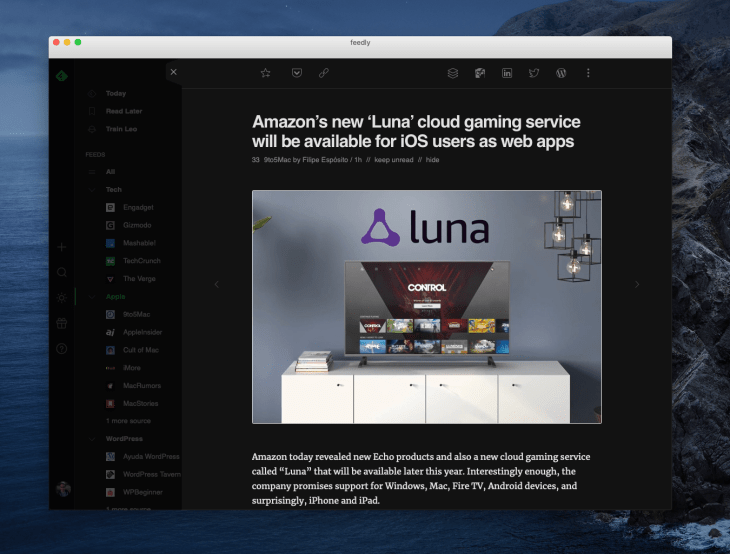Toggle the theme brightness sun icon
The image size is (730, 554).
click(x=62, y=297)
